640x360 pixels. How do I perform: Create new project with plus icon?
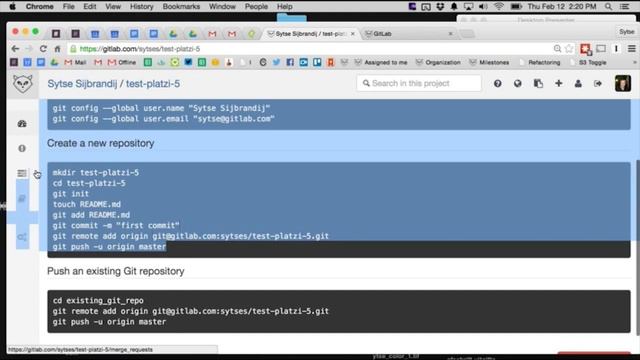tap(558, 83)
